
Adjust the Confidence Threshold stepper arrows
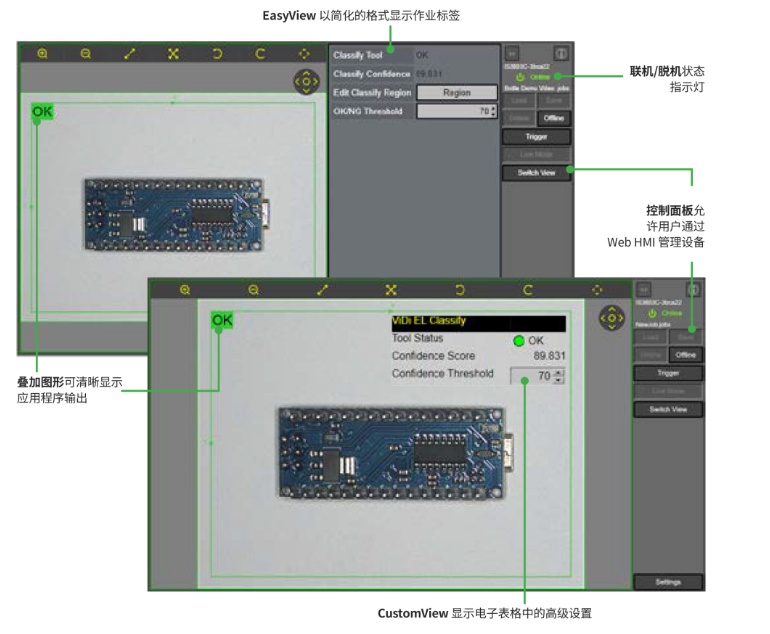[x=559, y=376]
